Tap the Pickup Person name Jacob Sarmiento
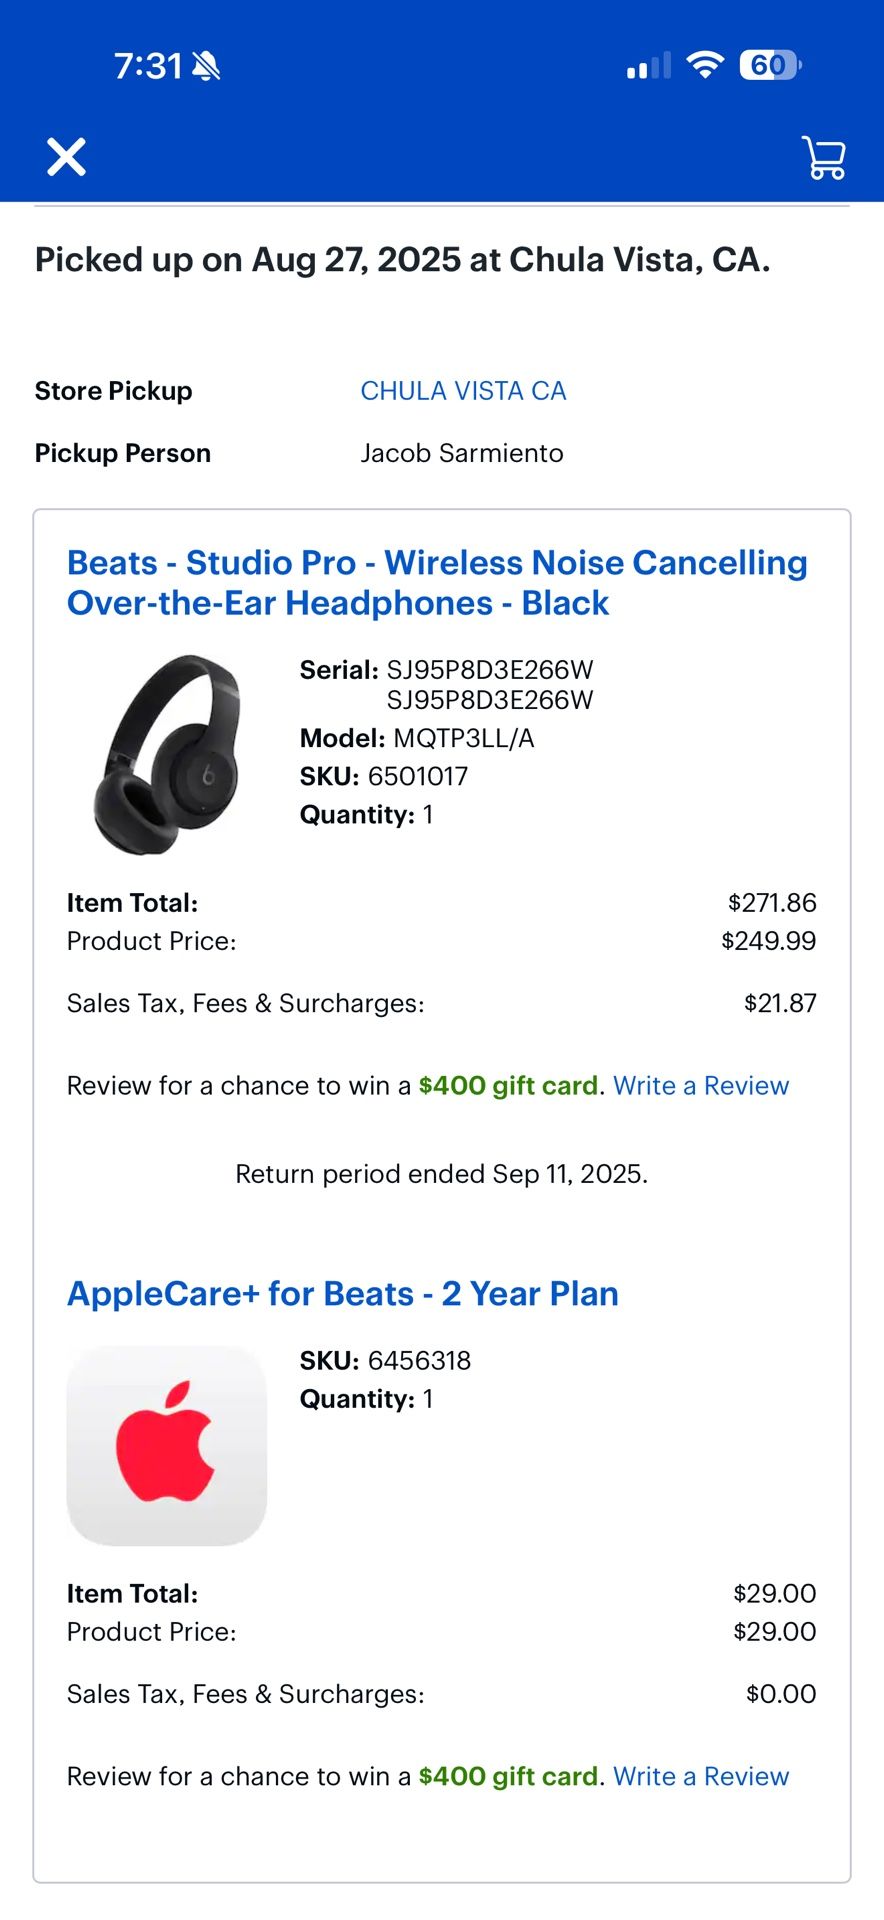The image size is (884, 1920). [462, 453]
